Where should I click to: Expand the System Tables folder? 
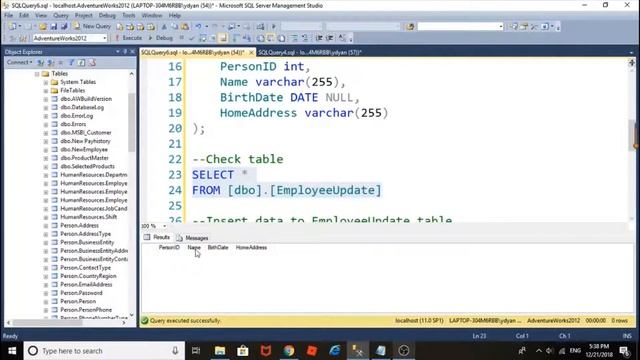tap(46, 82)
